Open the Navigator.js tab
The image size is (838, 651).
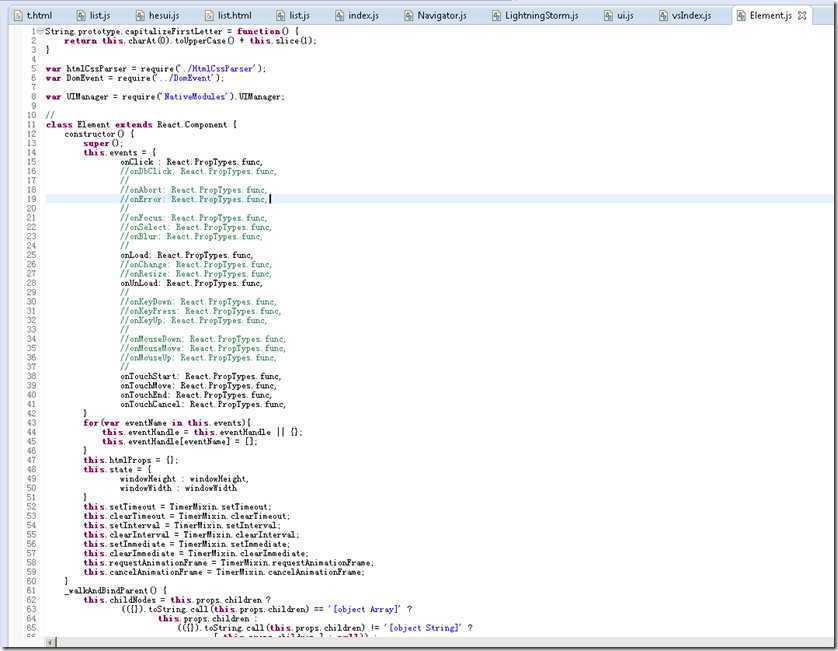point(441,16)
